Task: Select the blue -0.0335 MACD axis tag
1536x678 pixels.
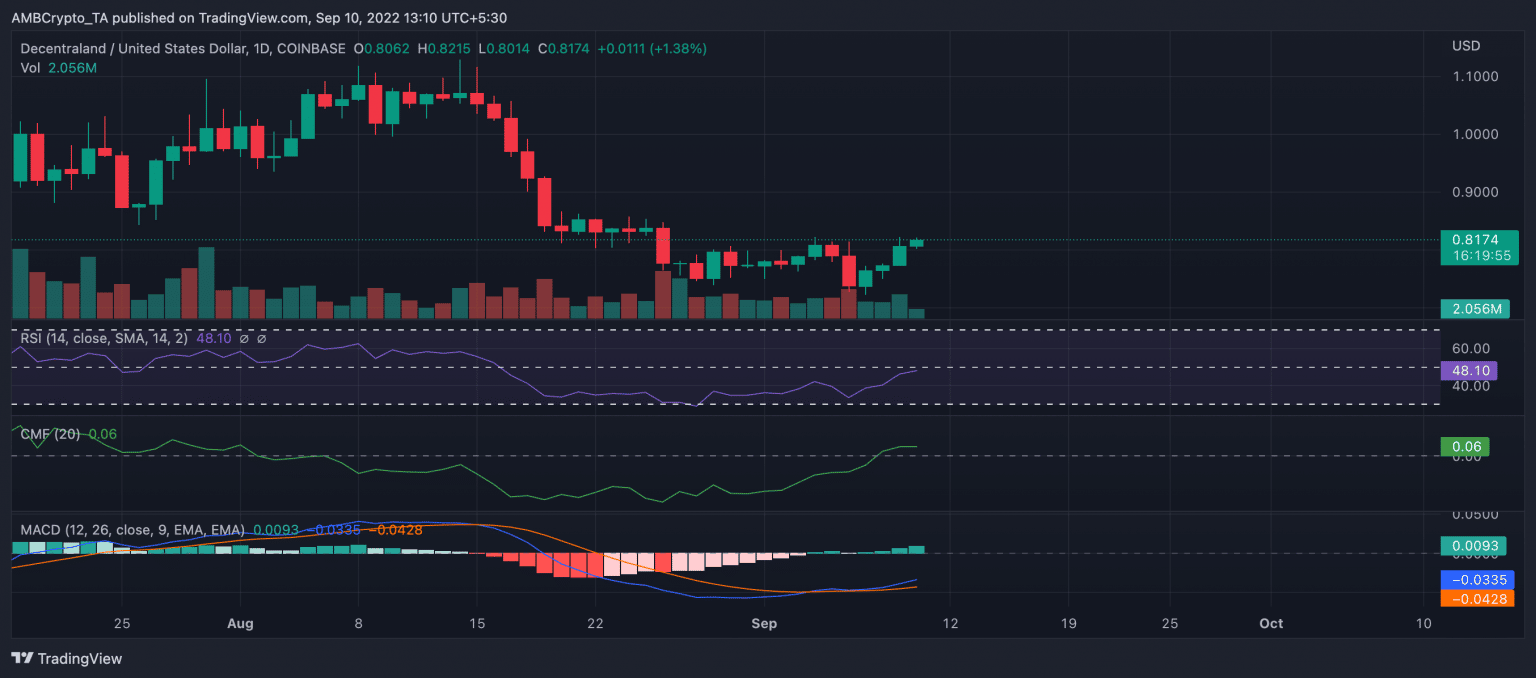Action: [x=1477, y=579]
